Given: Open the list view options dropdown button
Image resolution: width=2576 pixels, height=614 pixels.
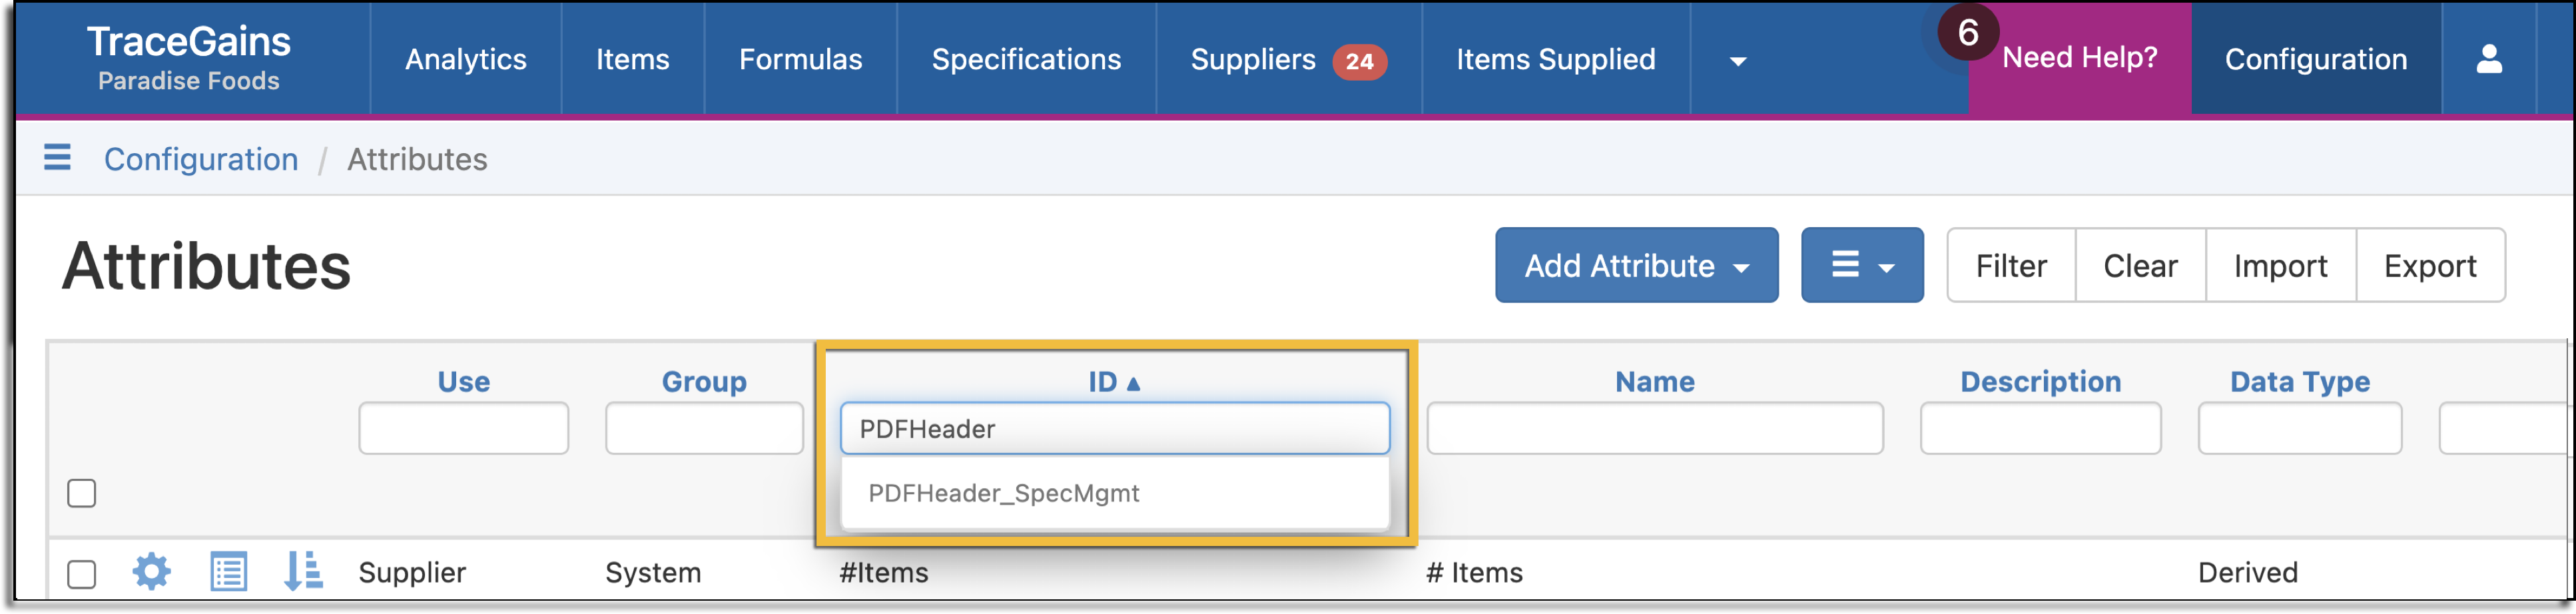Looking at the screenshot, I should 1862,265.
